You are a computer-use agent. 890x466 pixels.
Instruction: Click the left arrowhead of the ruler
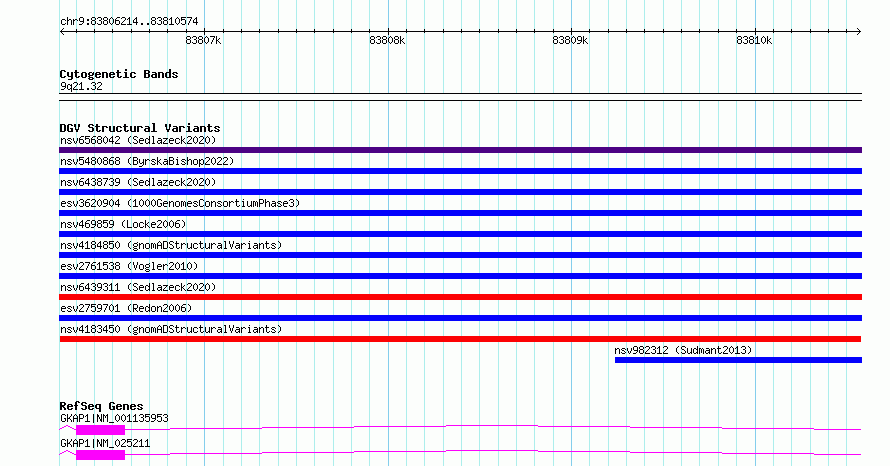[62, 32]
